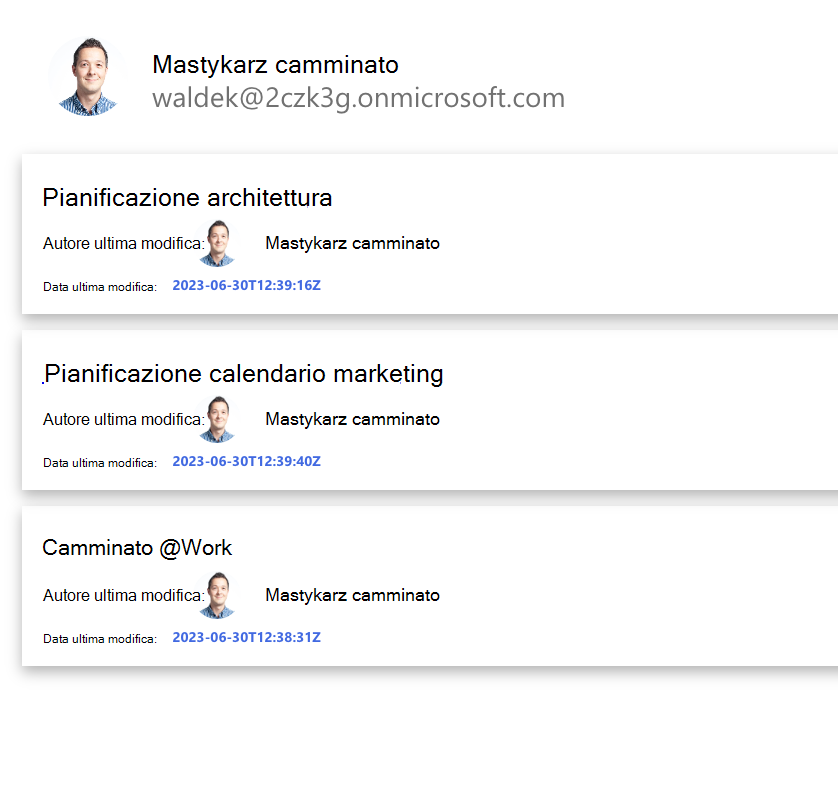Click the date link 2023-06-30T12:39:40Z
Screen dimensions: 838x808
246,462
